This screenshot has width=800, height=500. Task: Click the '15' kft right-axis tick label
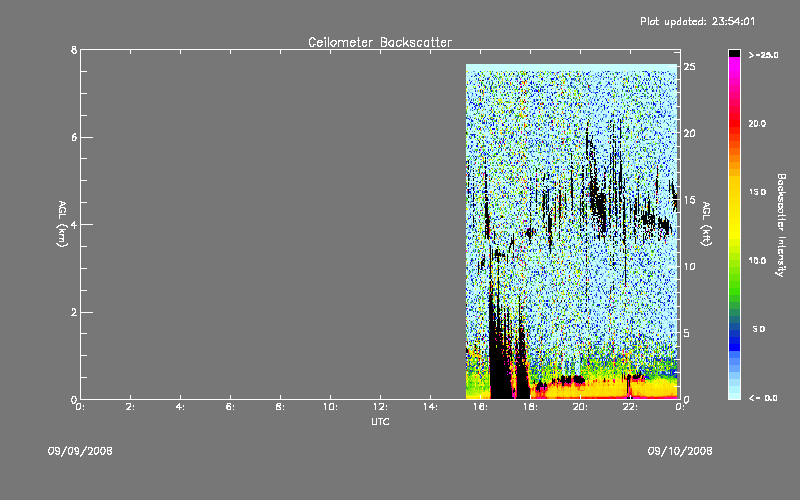tap(690, 199)
